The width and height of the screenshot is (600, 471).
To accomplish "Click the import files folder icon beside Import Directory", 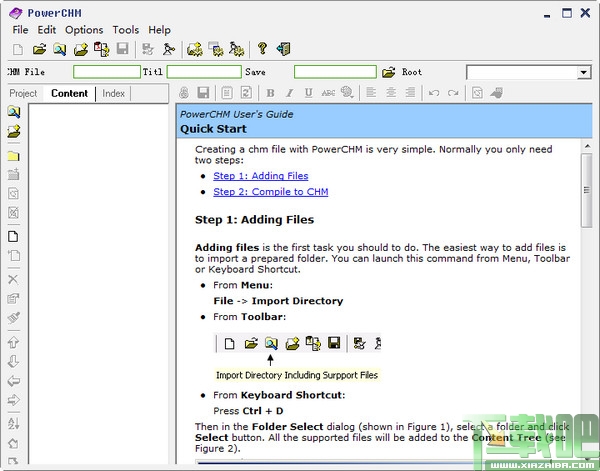I will 81,49.
